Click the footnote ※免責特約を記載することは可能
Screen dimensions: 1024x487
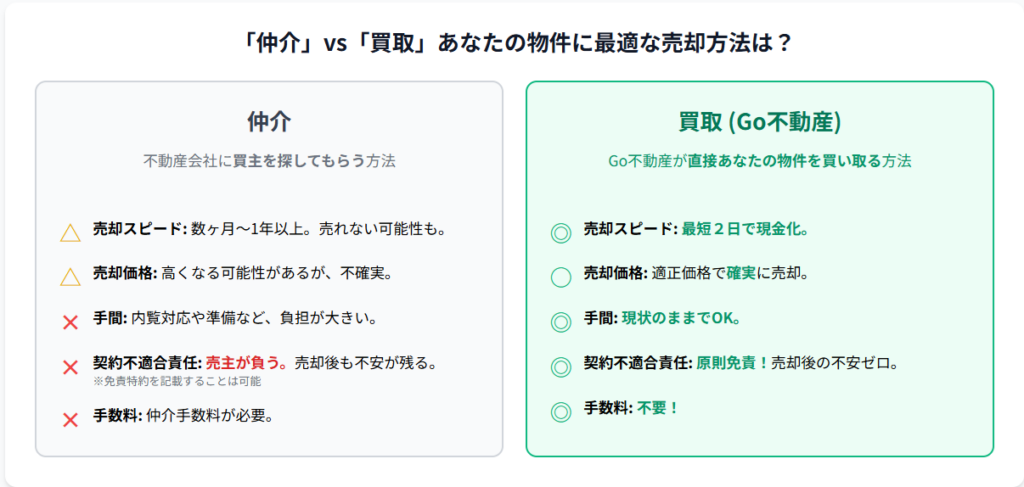[x=177, y=381]
